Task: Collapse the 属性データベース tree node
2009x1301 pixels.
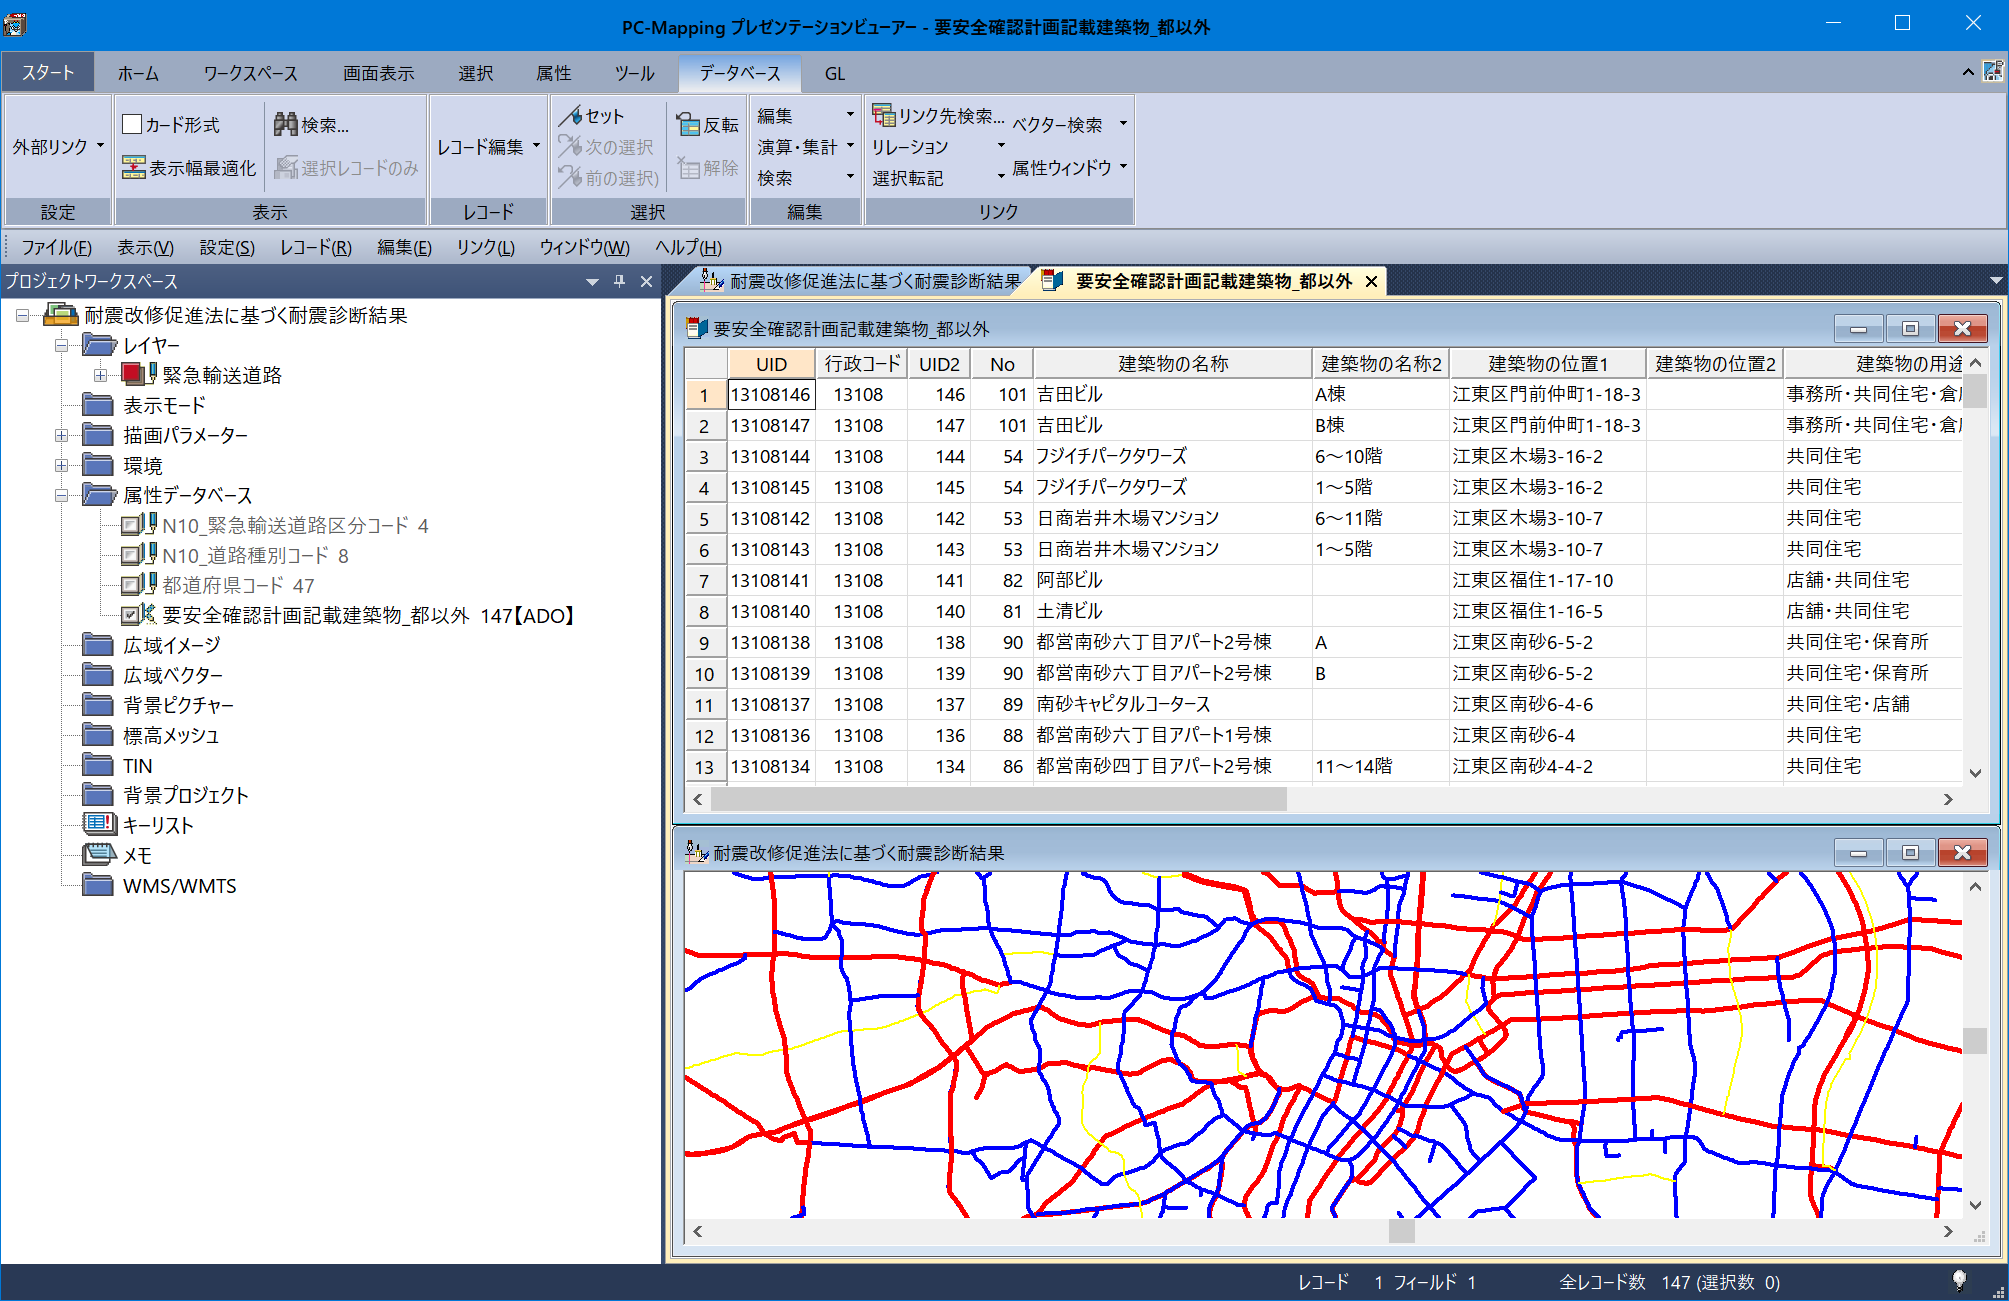Action: click(62, 495)
